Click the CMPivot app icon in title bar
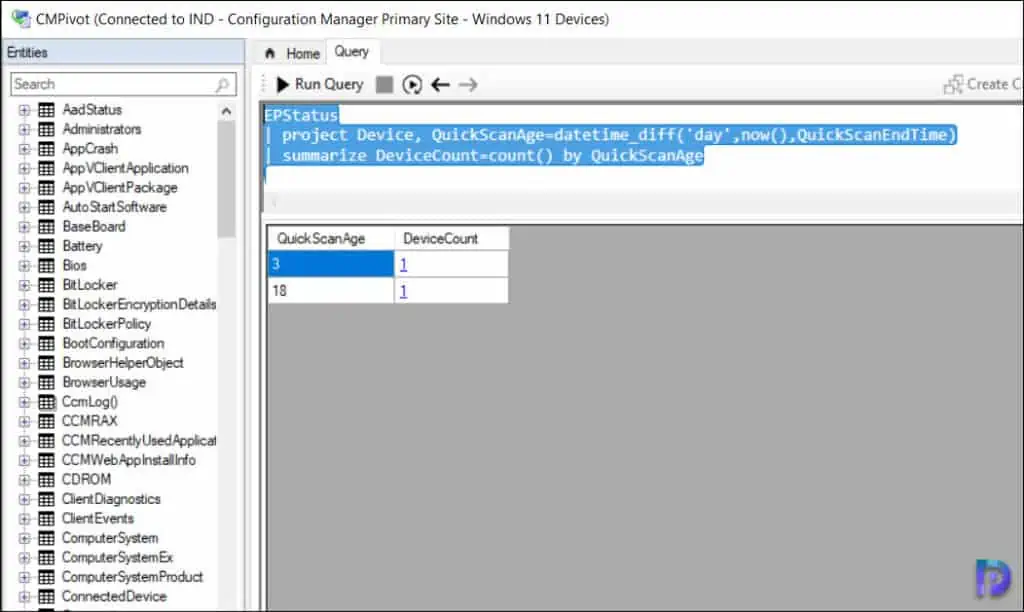The image size is (1024, 612). click(20, 18)
